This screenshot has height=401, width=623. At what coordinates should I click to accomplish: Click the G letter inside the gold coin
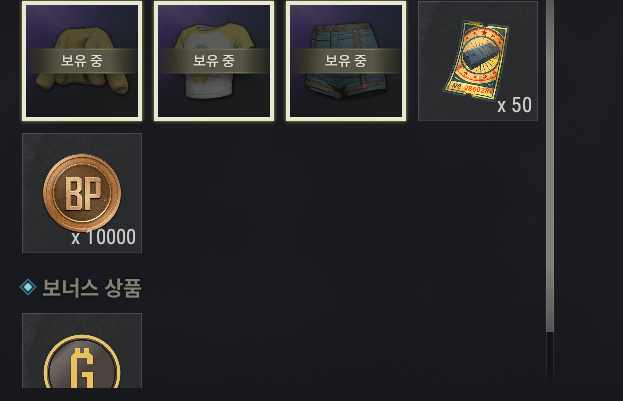coord(82,368)
